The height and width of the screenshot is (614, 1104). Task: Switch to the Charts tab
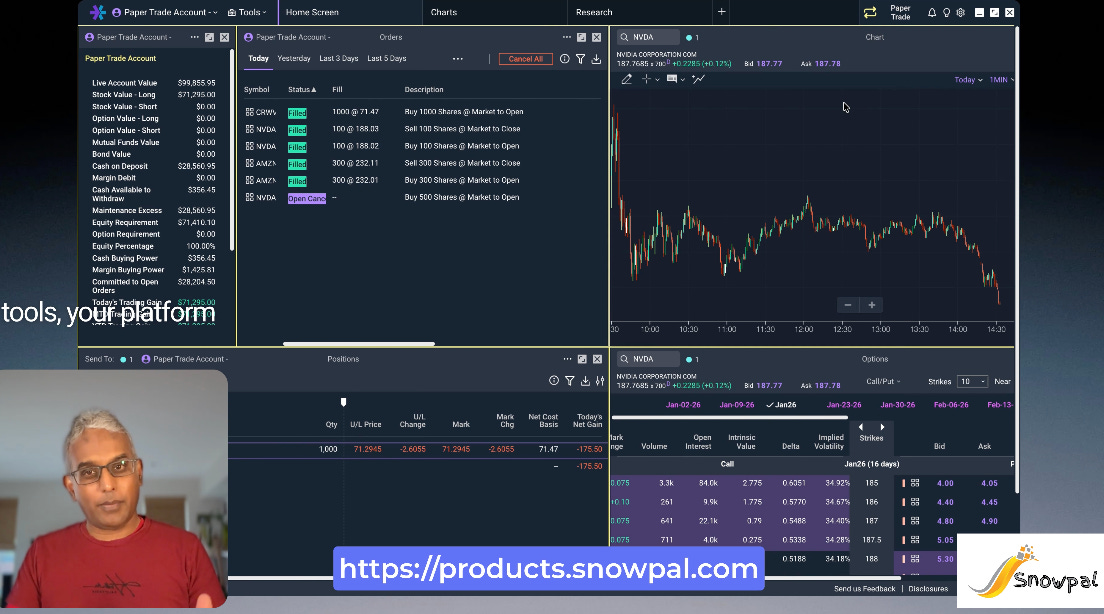(444, 12)
